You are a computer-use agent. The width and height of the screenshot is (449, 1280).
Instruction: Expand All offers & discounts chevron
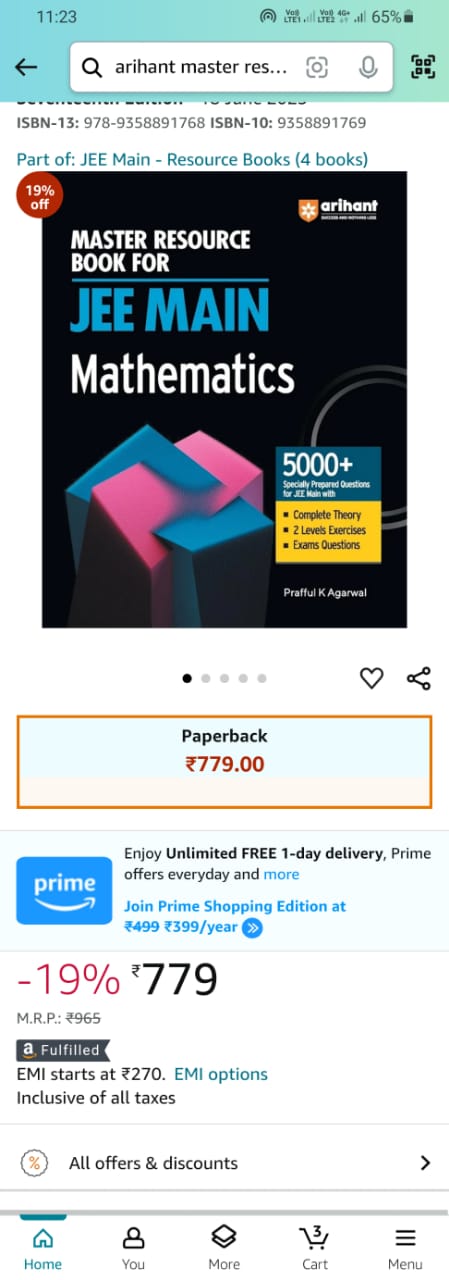pyautogui.click(x=425, y=1163)
